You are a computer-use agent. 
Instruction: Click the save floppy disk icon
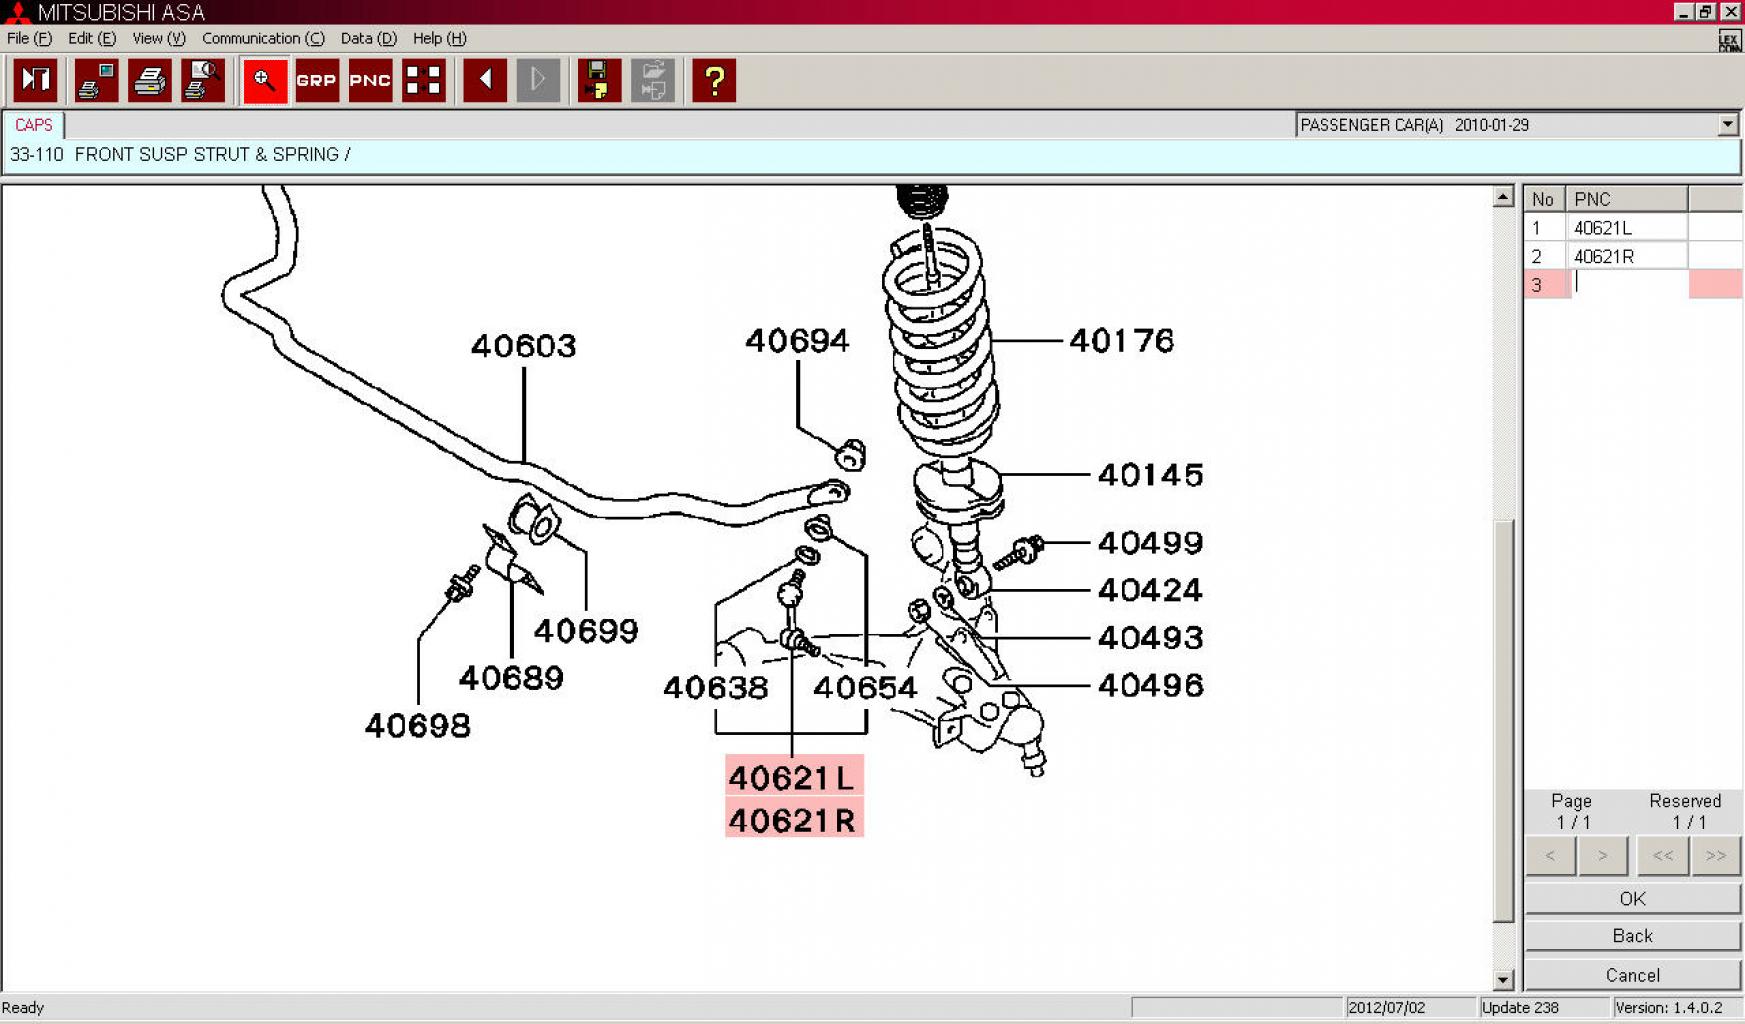598,80
